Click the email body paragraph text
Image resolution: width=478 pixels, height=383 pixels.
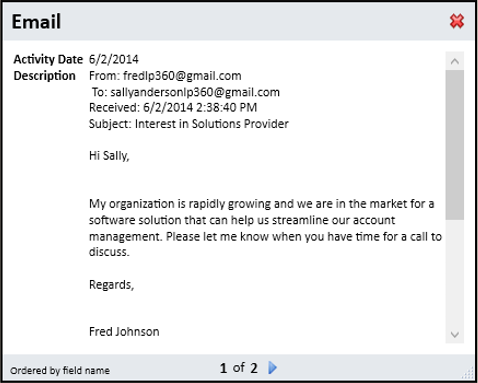265,228
